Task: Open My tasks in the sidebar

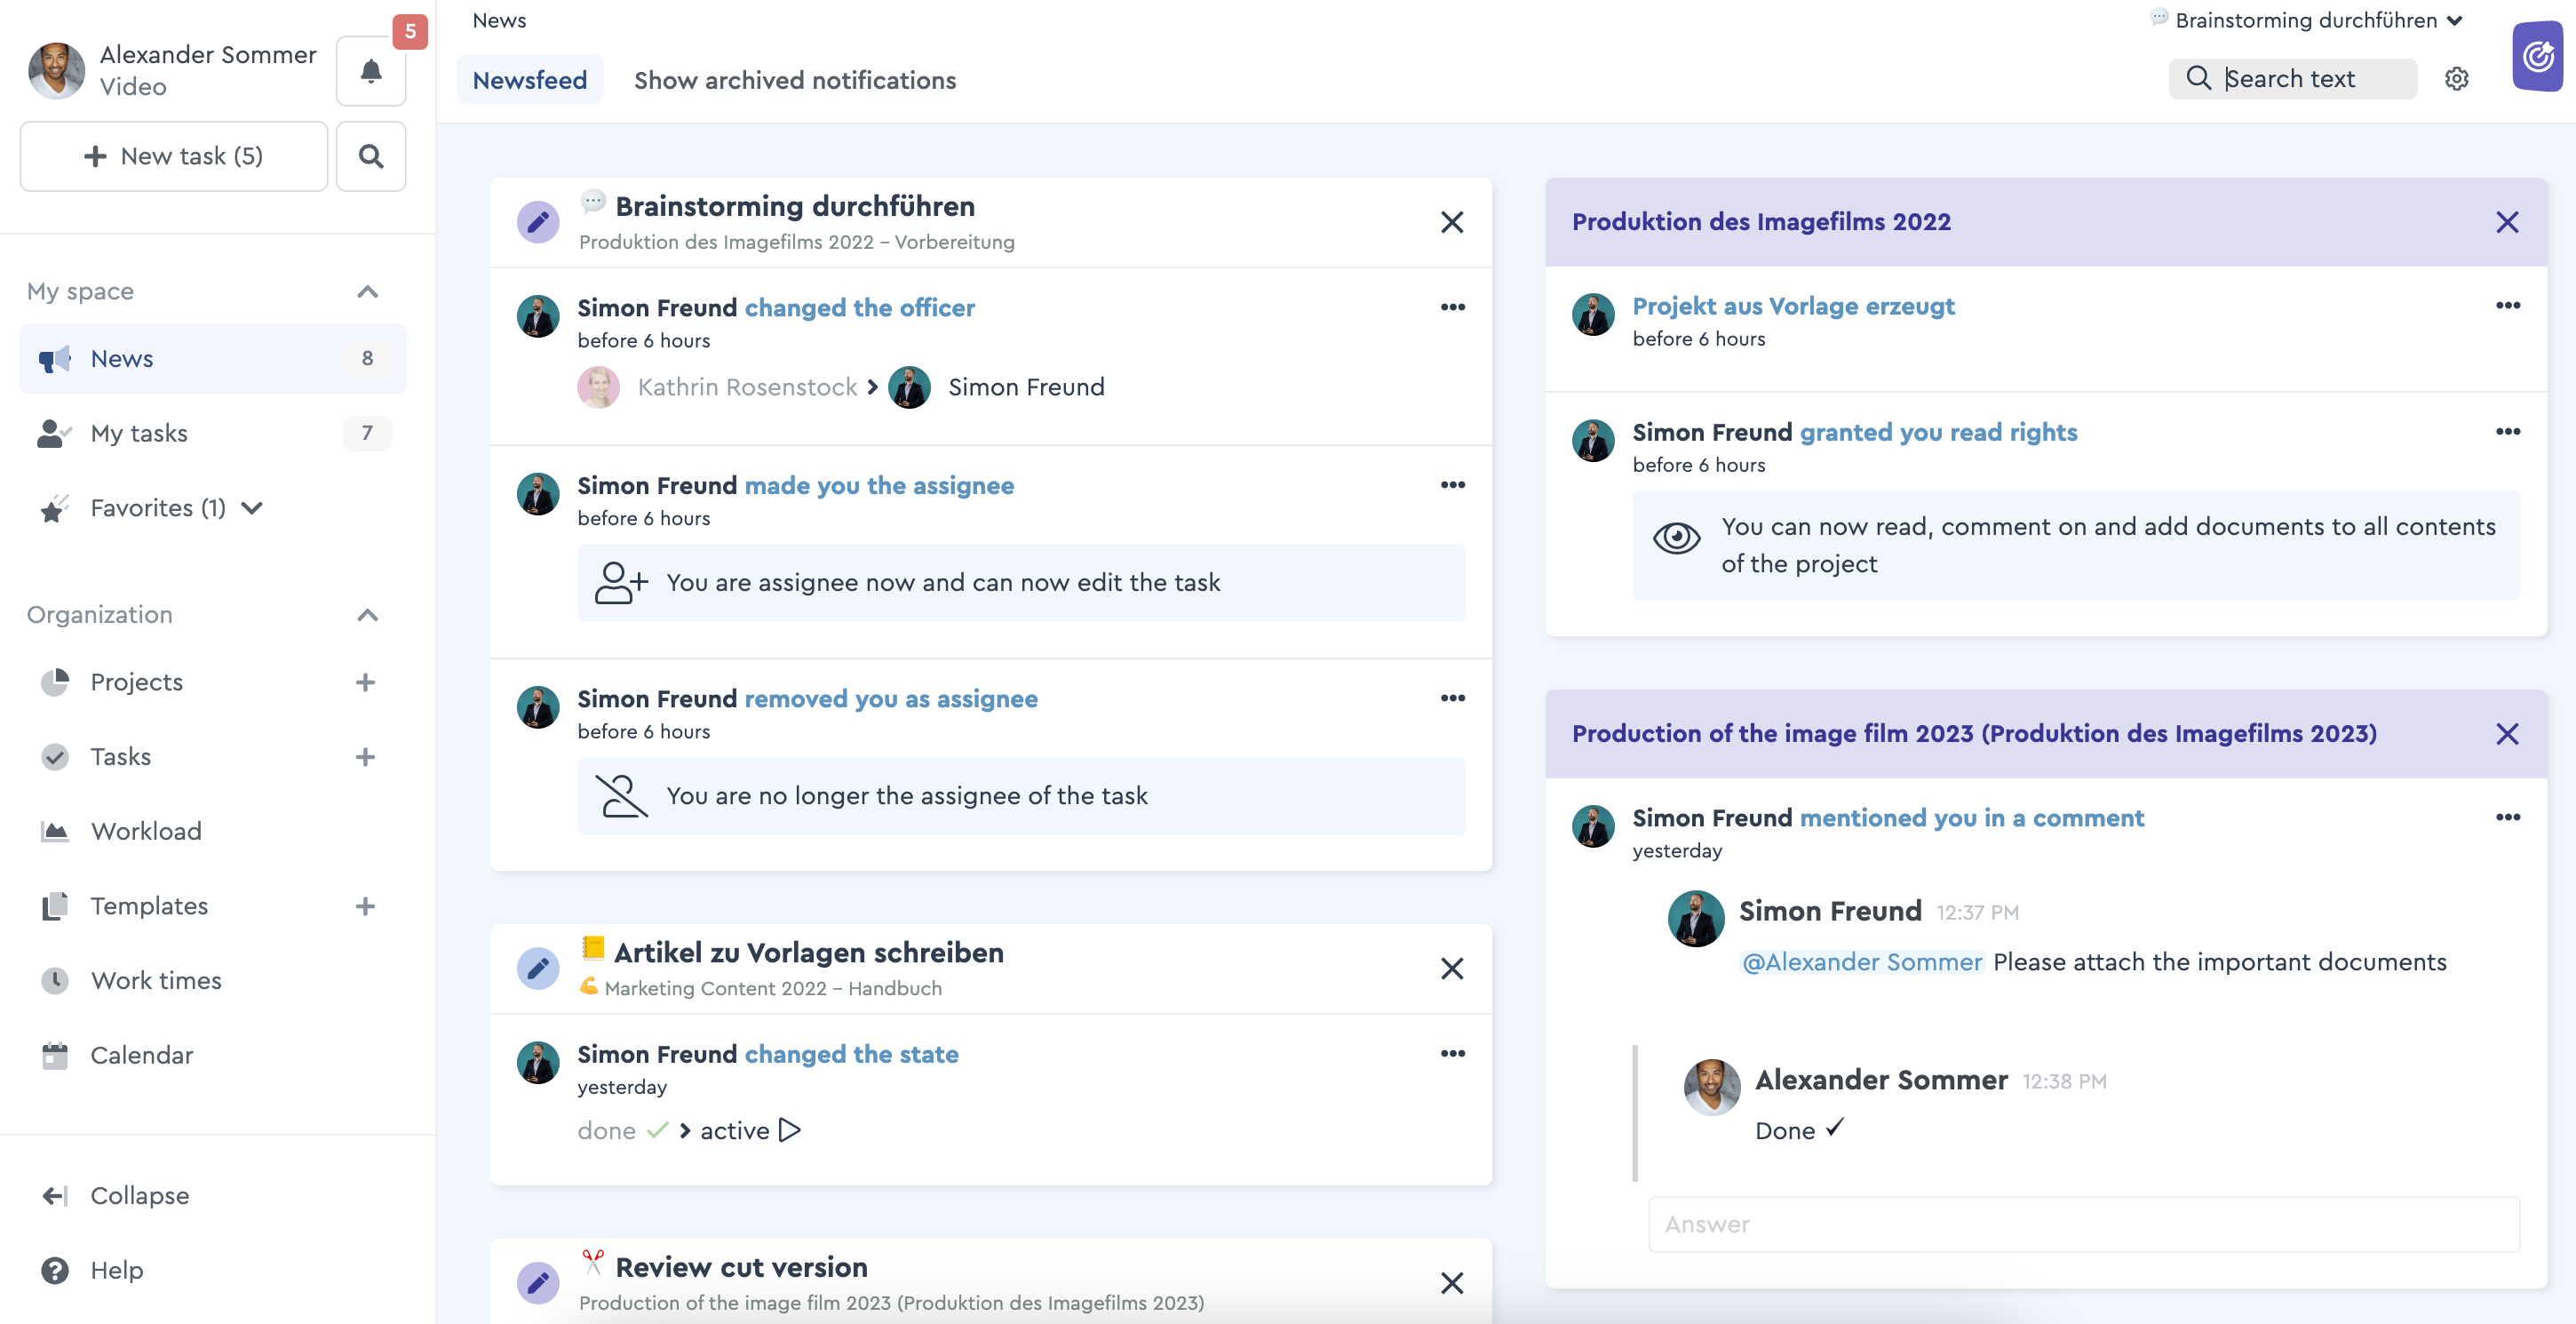Action: (213, 433)
